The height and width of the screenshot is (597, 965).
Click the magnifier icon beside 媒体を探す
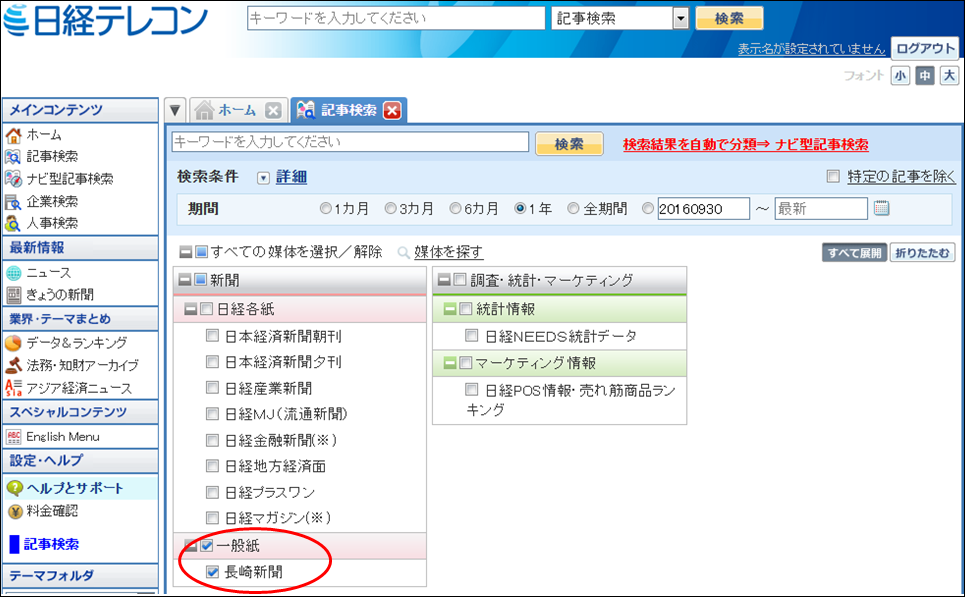pos(403,252)
